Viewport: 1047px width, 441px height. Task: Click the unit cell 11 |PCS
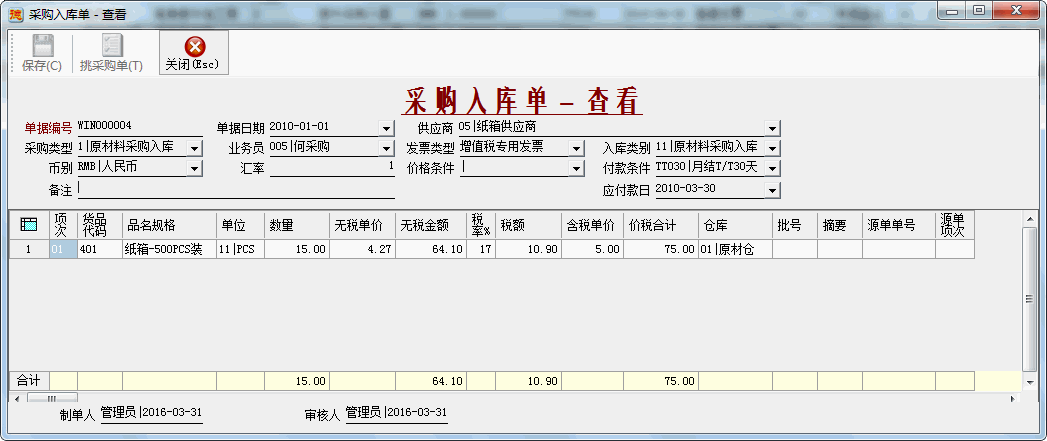coord(240,249)
